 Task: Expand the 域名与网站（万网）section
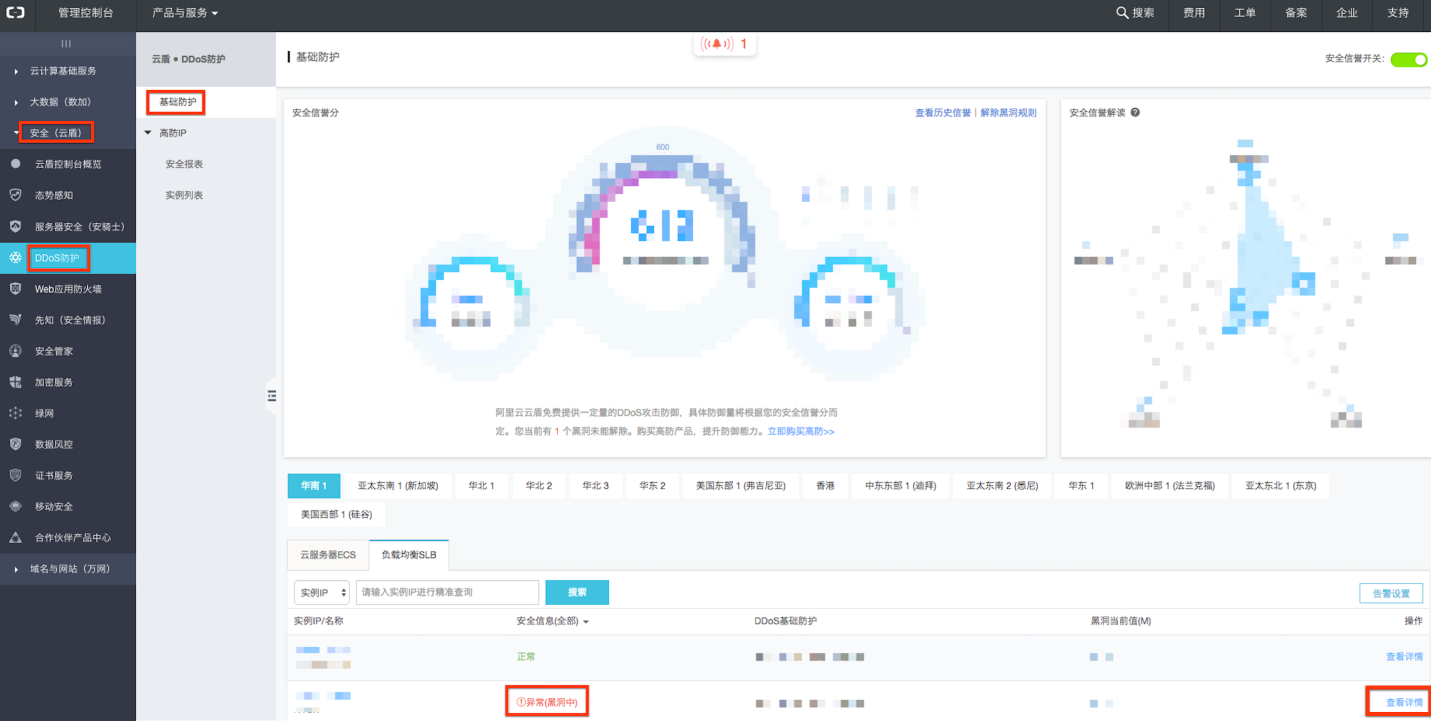(x=68, y=569)
